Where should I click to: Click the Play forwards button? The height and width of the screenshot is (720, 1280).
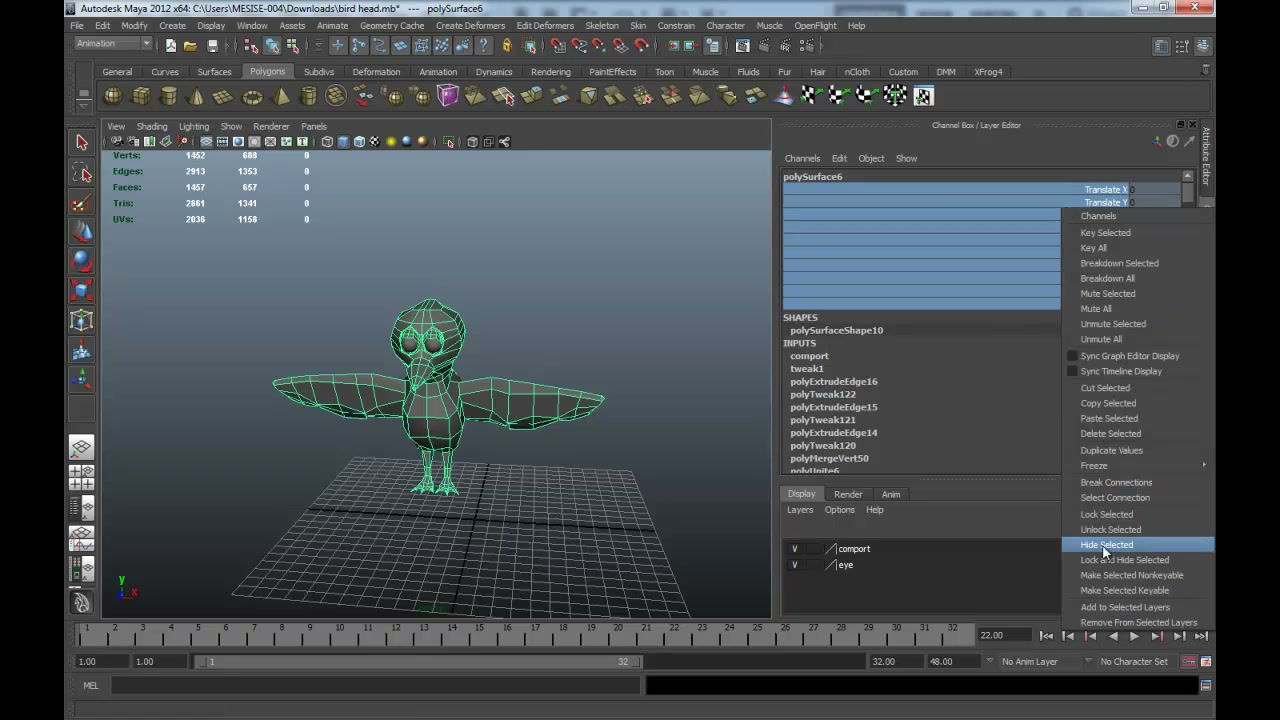tap(1134, 636)
